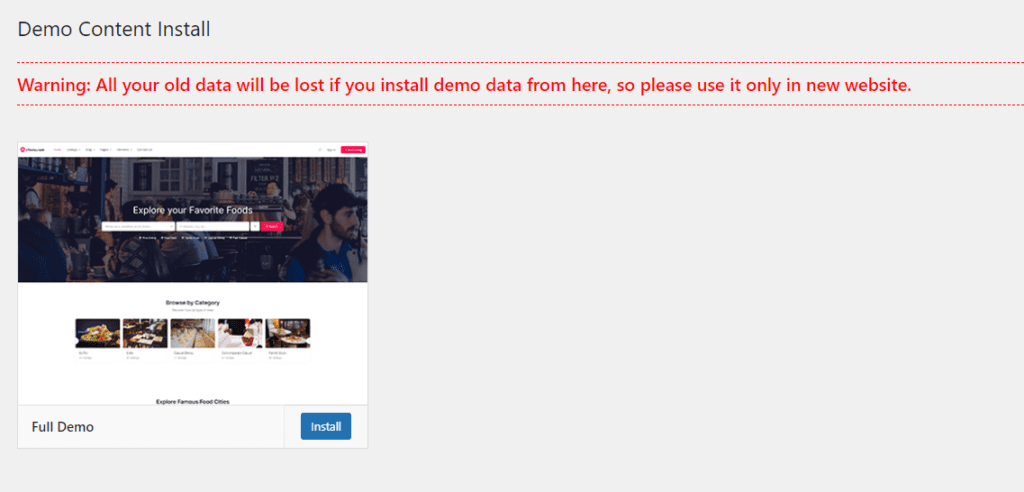This screenshot has height=492, width=1024.
Task: Expand the Pages dropdown in preview navigation
Action: 105,149
